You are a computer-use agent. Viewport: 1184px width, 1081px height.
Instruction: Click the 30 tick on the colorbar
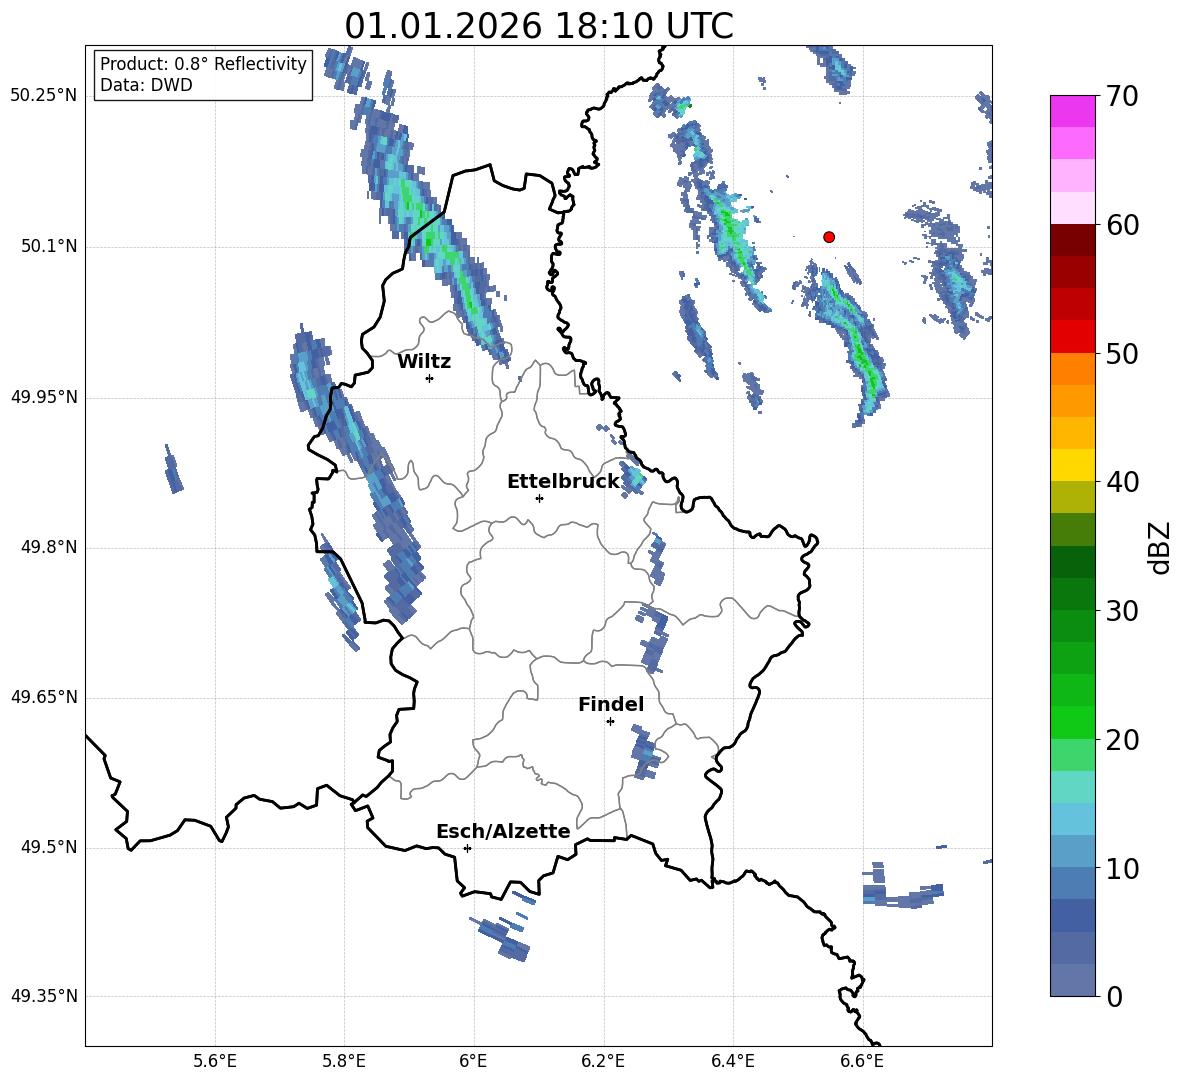pyautogui.click(x=1122, y=611)
